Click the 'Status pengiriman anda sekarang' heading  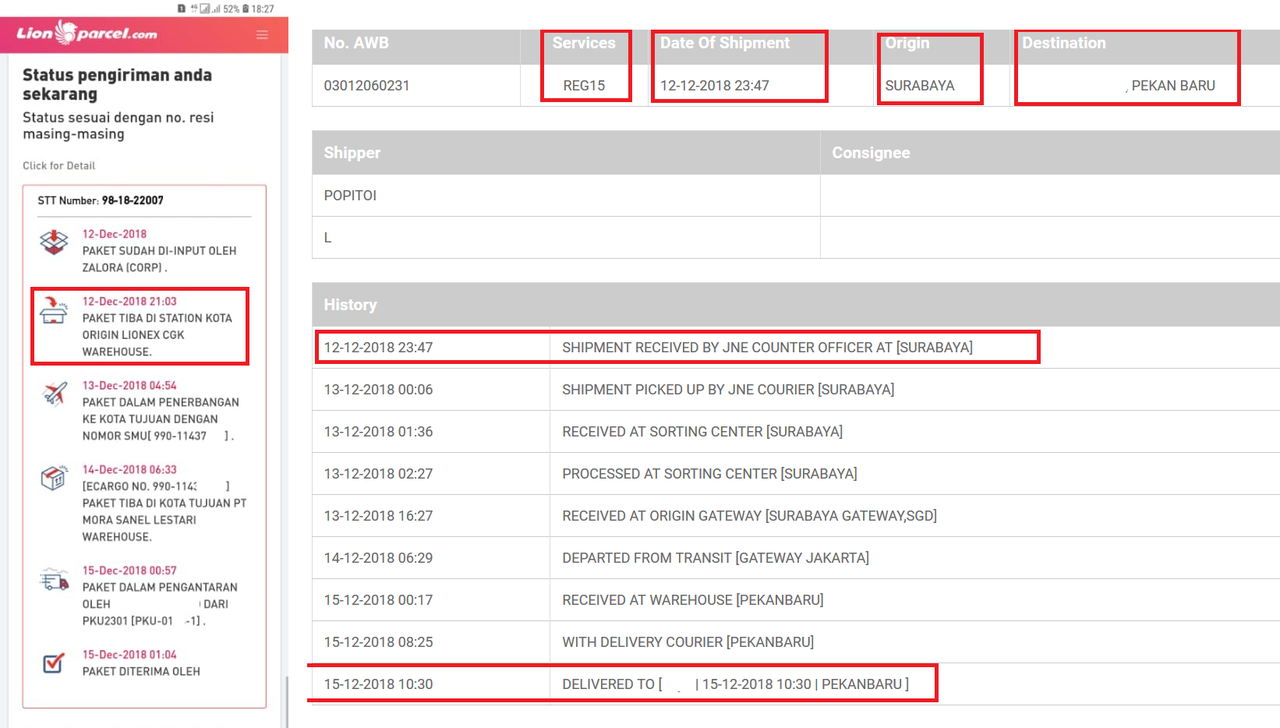point(117,84)
